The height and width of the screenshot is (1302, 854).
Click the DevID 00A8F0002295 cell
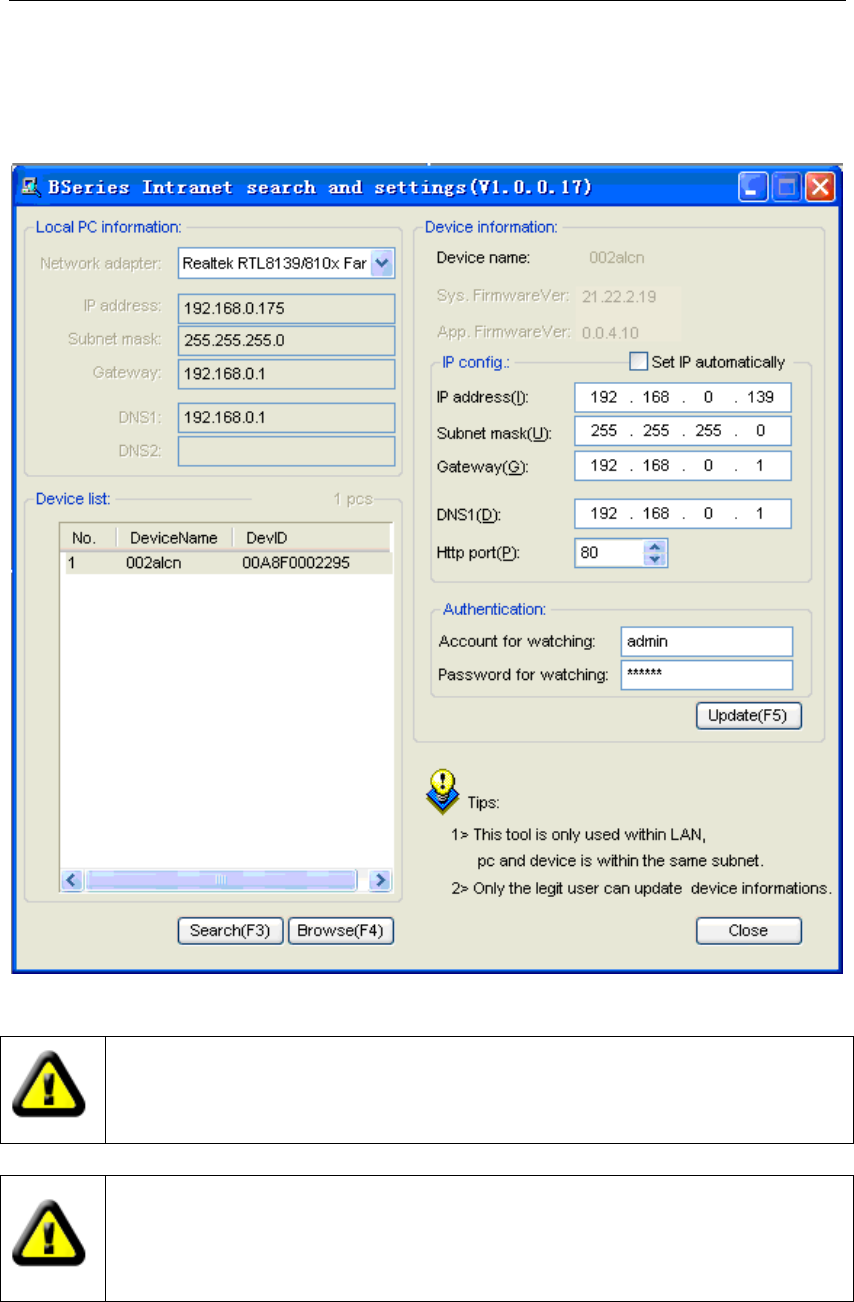[296, 563]
